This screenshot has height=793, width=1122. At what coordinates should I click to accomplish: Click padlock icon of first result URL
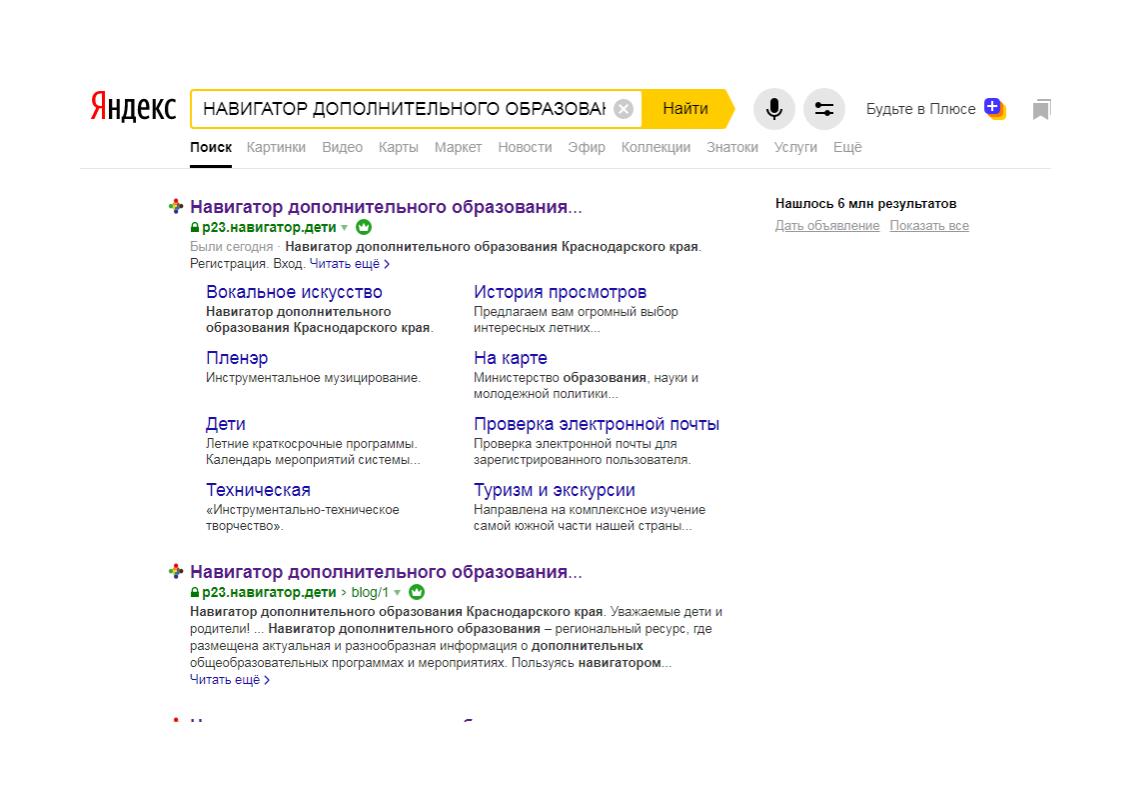click(195, 228)
